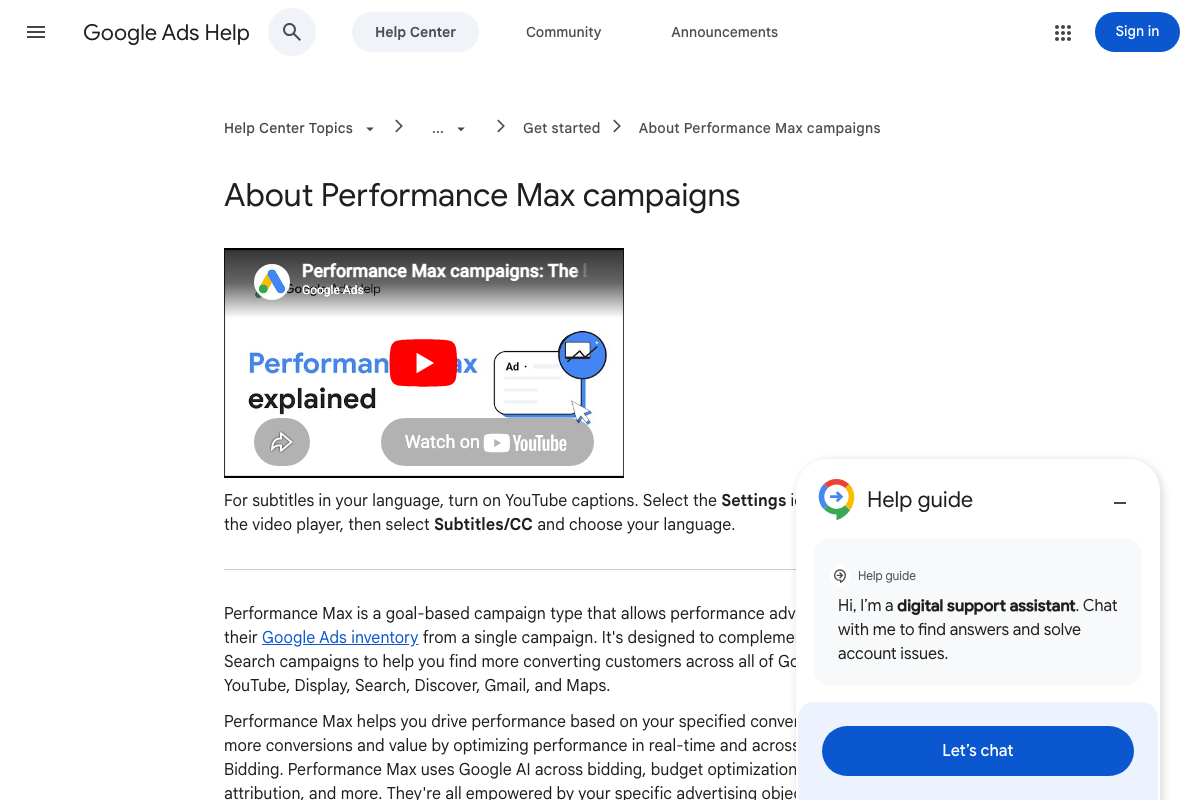Open the Google Ads inventory link

(x=340, y=637)
